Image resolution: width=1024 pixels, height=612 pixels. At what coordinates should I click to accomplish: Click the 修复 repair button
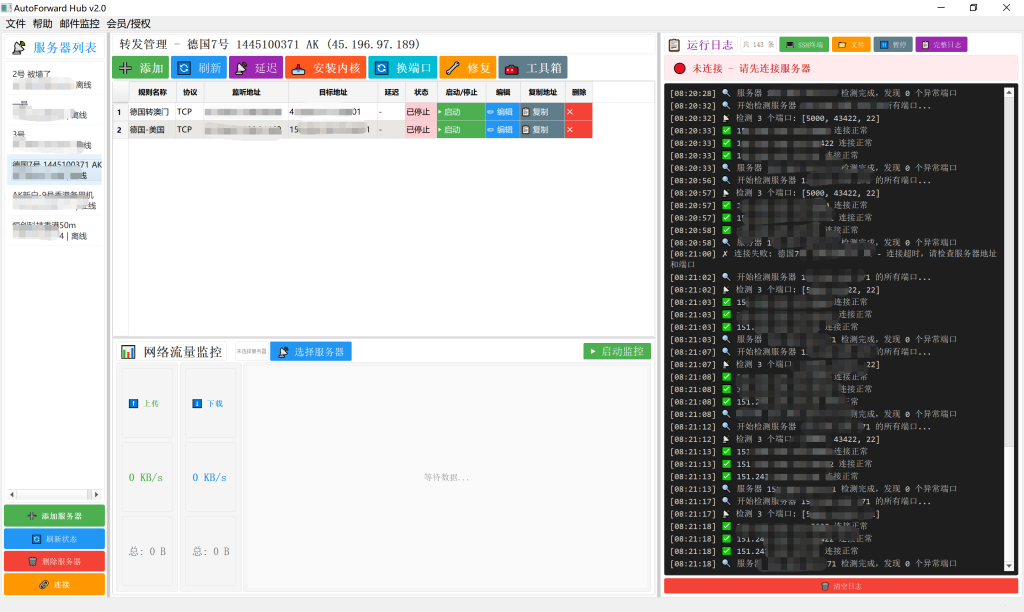(468, 68)
